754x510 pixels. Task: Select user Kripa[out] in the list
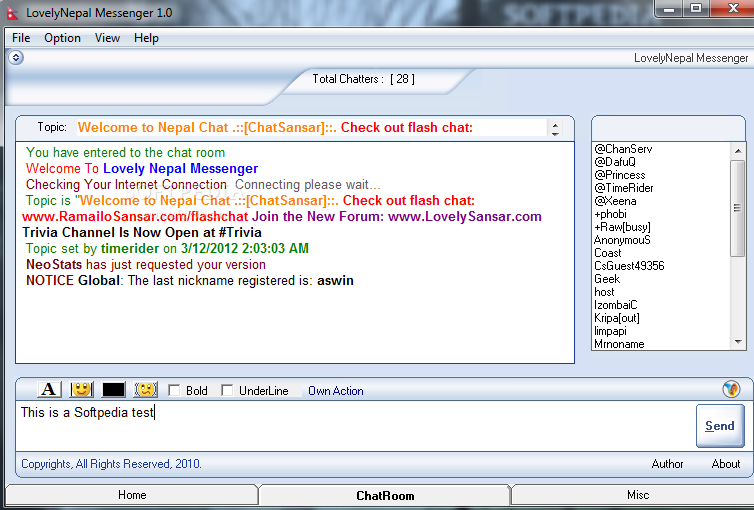pyautogui.click(x=617, y=318)
